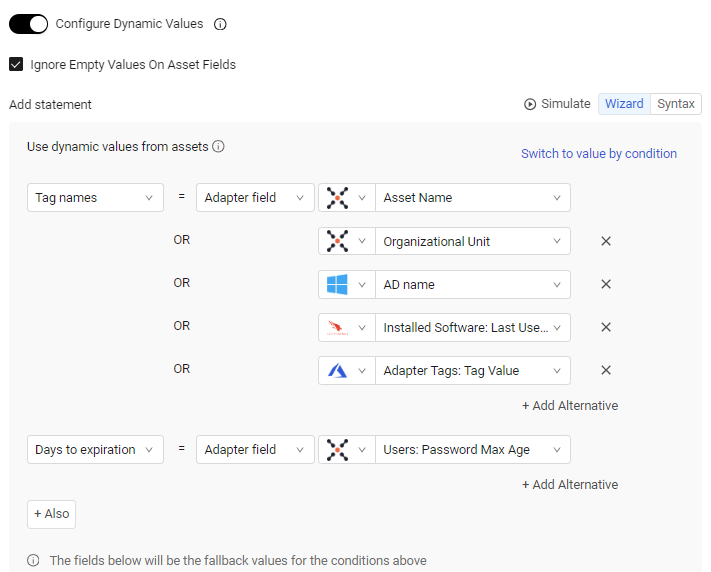
Task: Click the info icon next to dynamic values from assets
Action: point(218,146)
